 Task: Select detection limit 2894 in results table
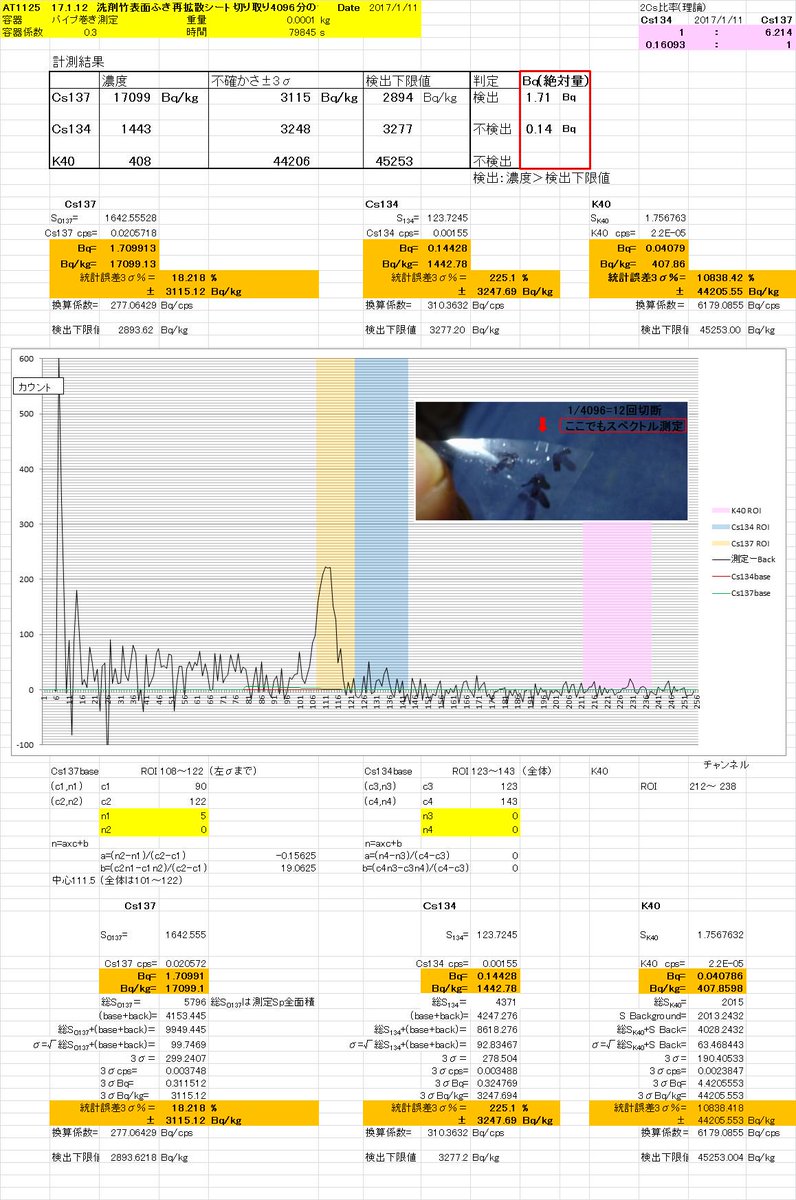tap(398, 98)
